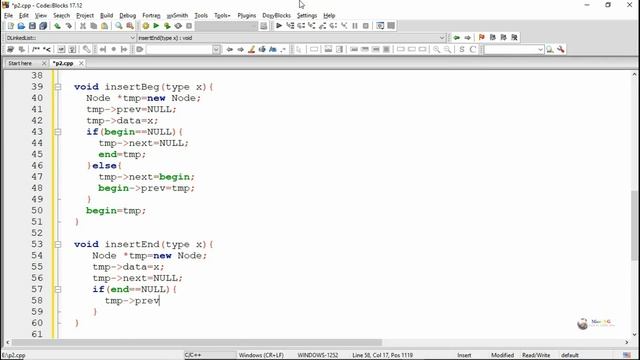Image resolution: width=640 pixels, height=360 pixels.
Task: Switch to the Start here tab
Action: point(20,63)
